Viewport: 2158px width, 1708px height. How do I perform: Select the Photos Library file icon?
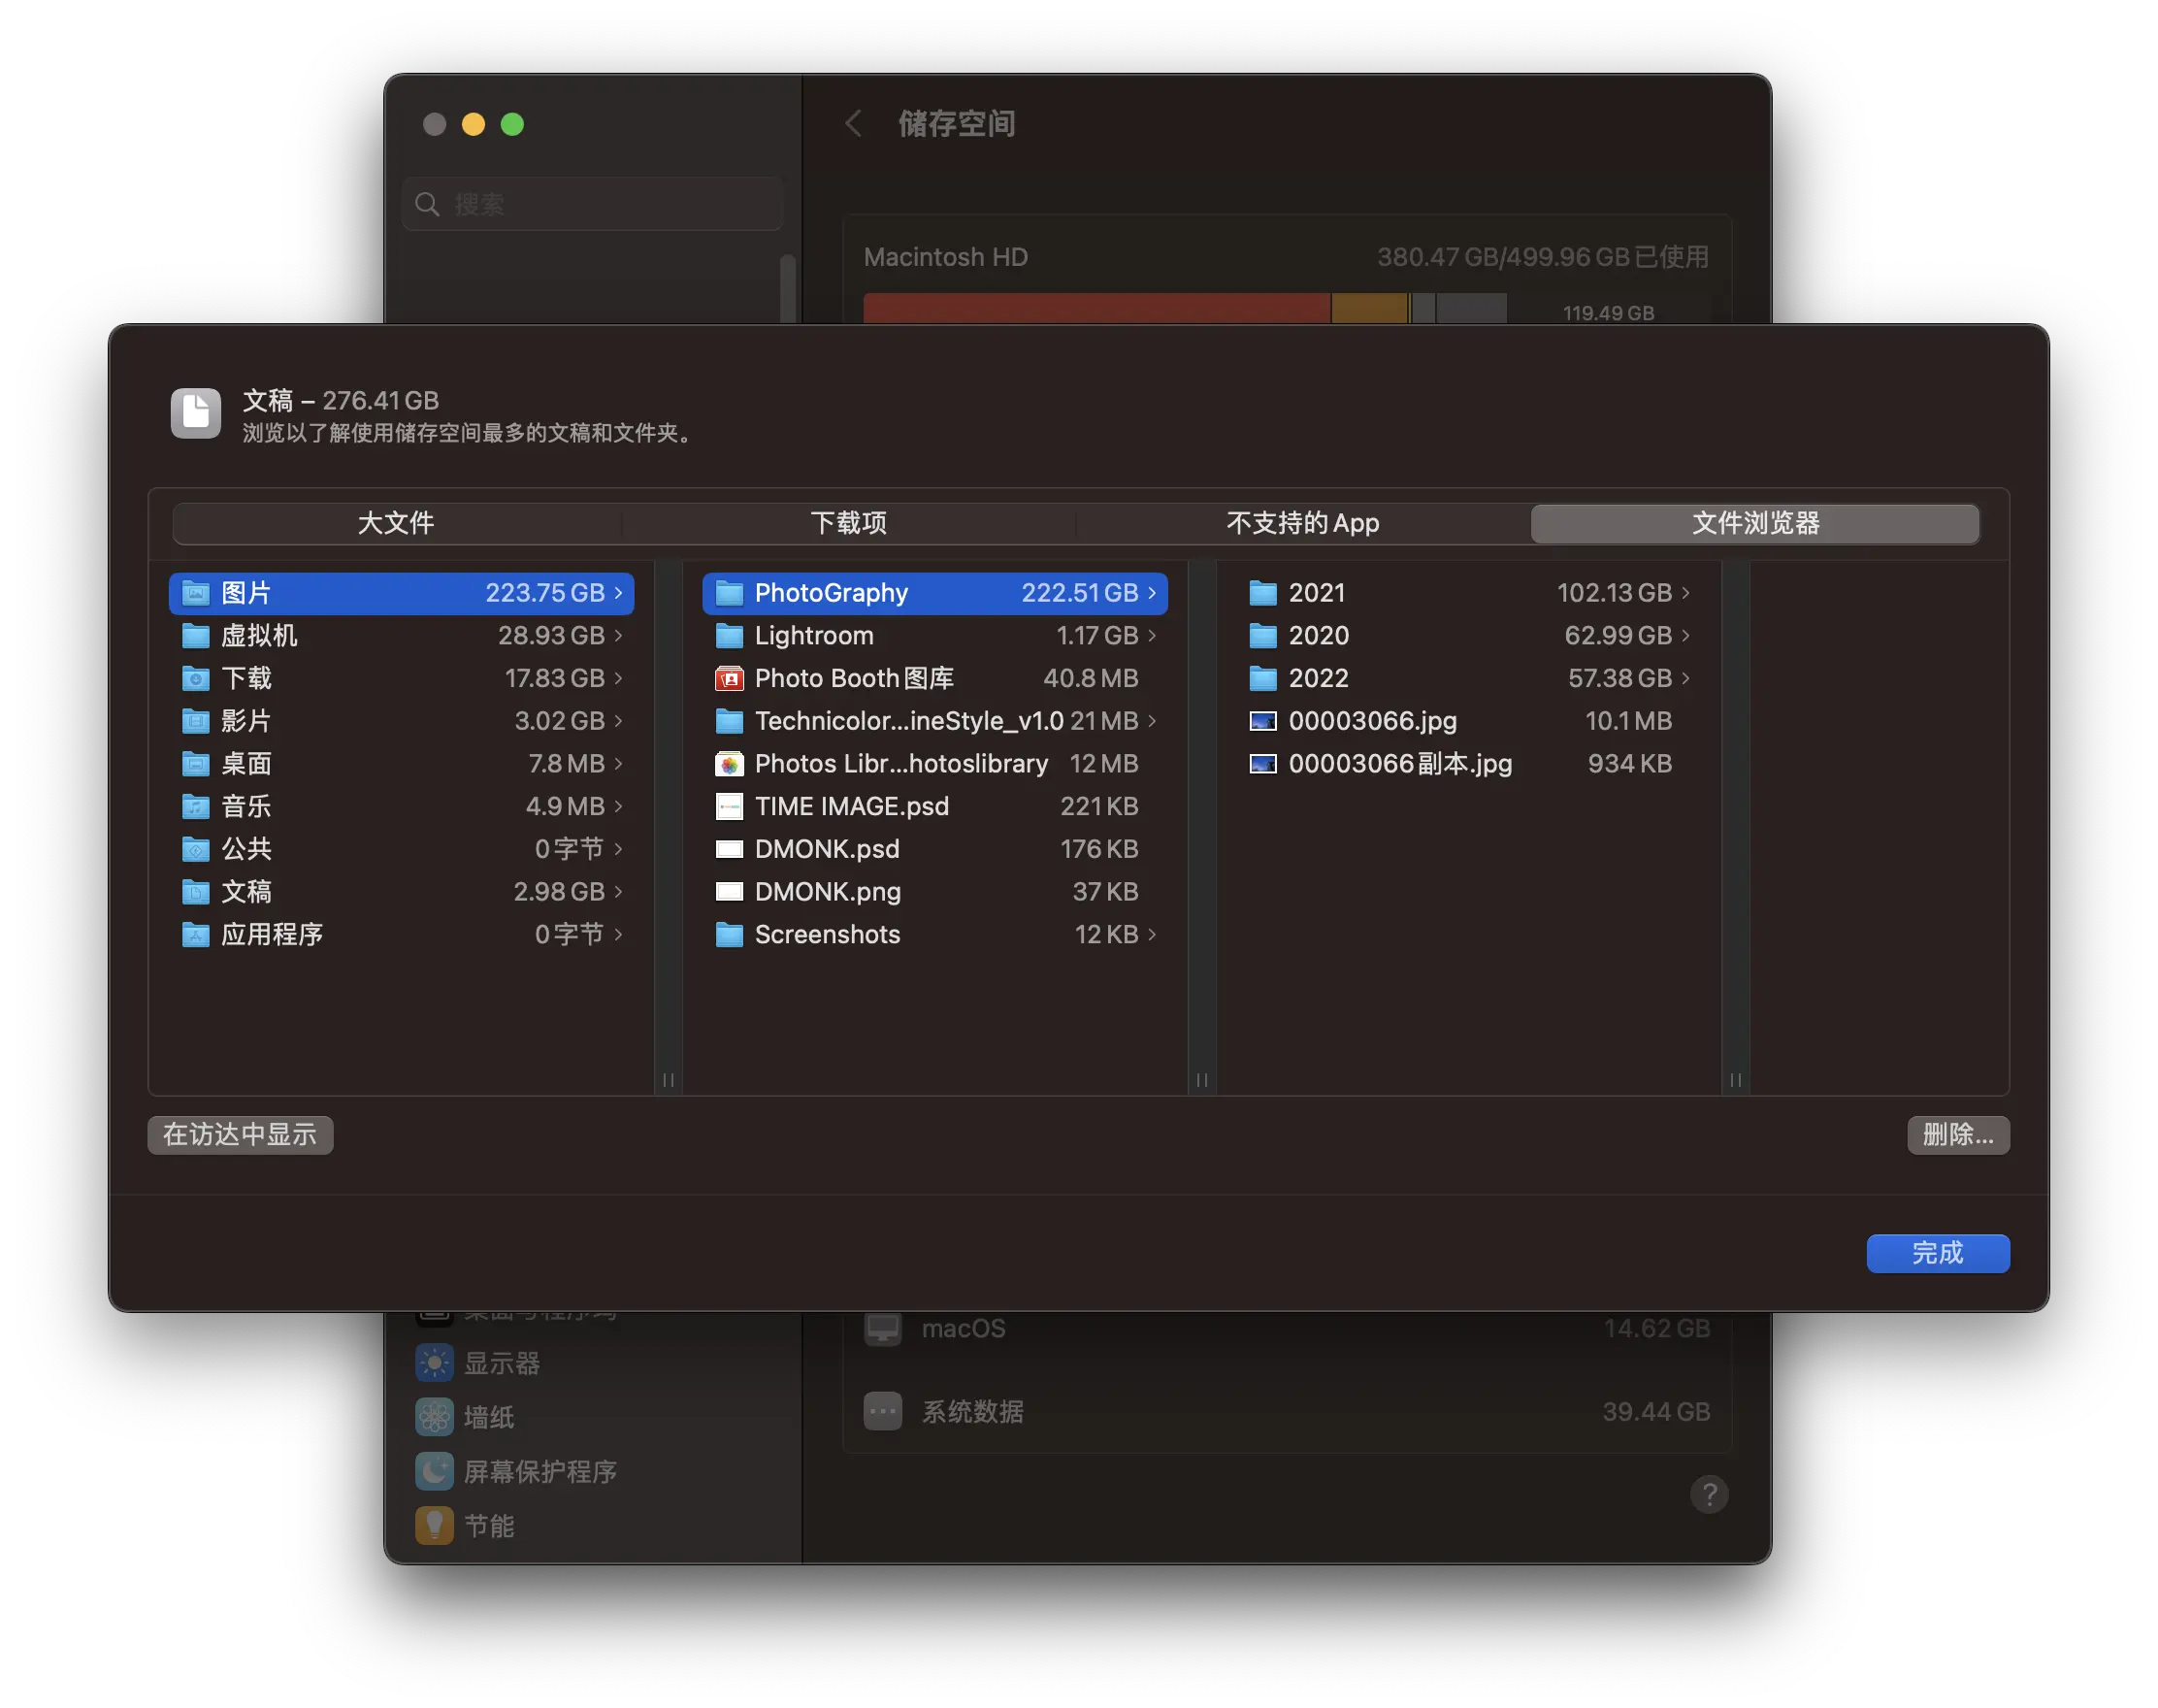(729, 764)
